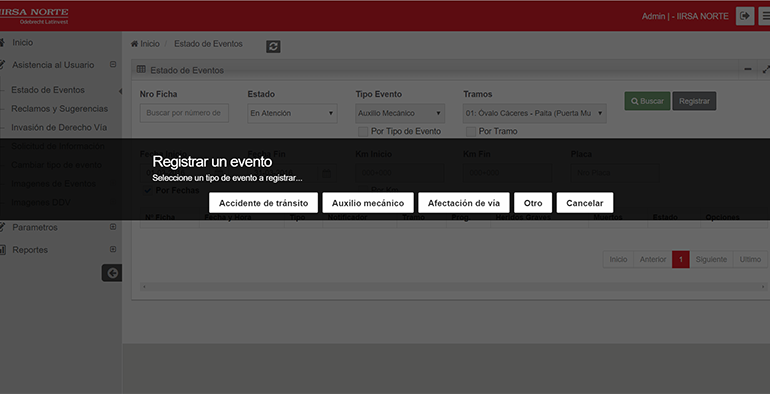Go to the Siguiente pagination page
The width and height of the screenshot is (770, 394).
711,259
